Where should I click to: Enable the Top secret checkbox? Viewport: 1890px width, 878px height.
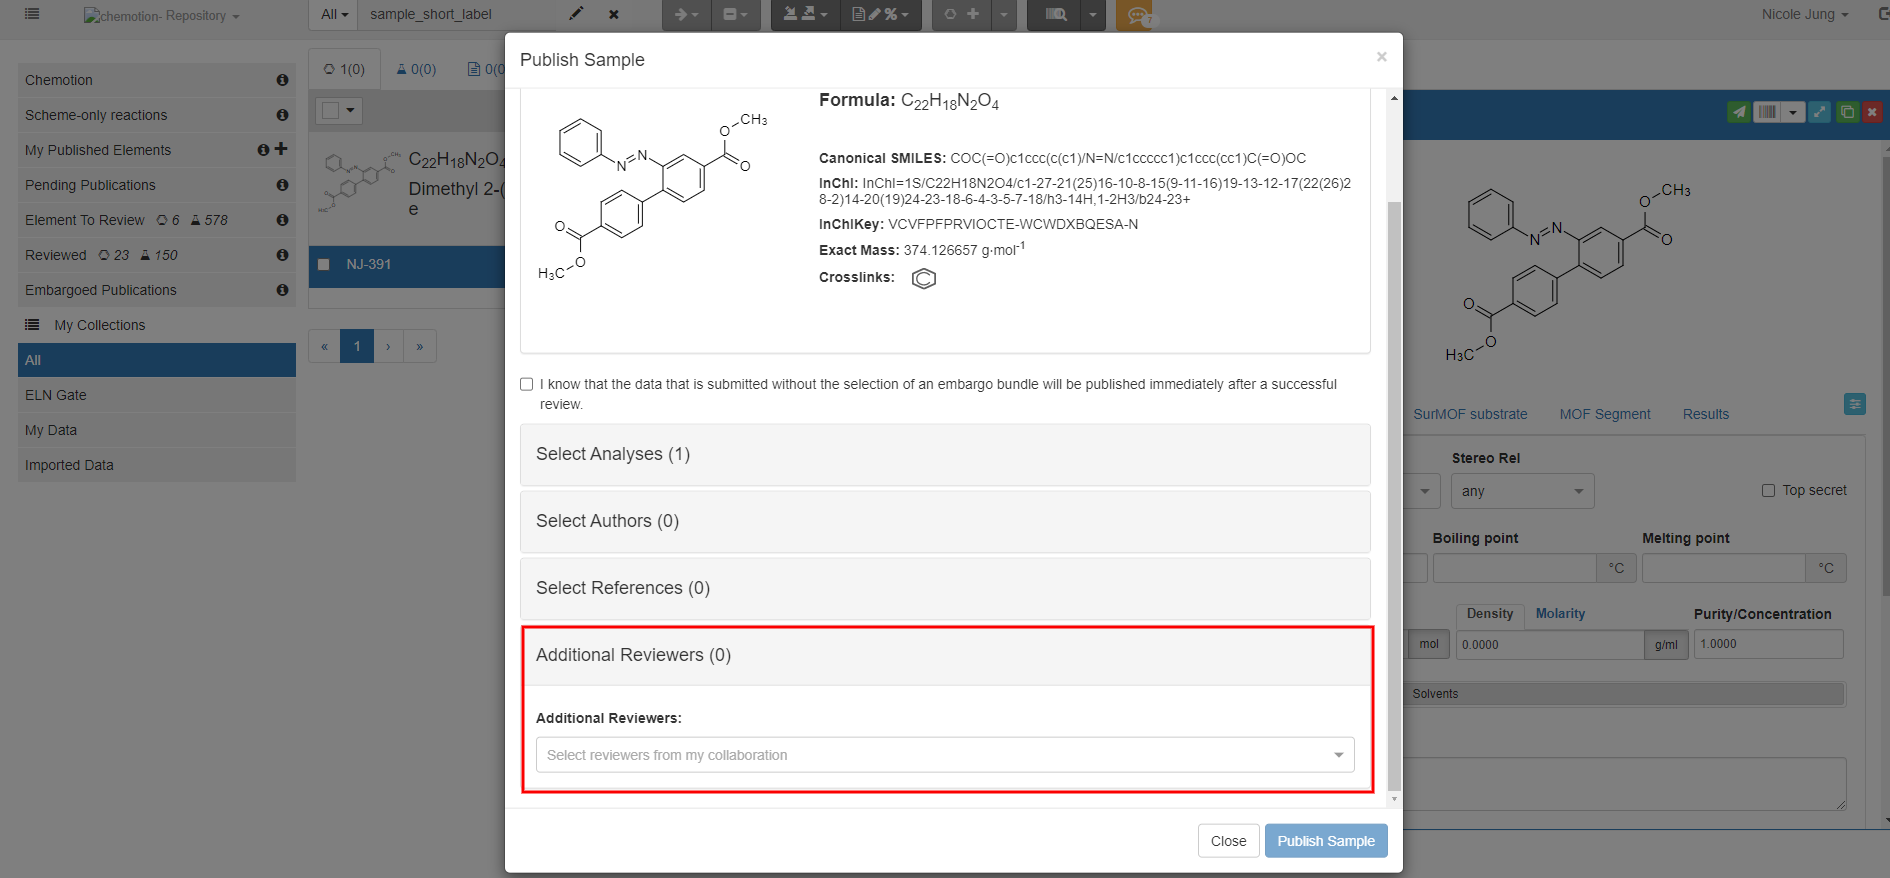pos(1768,490)
